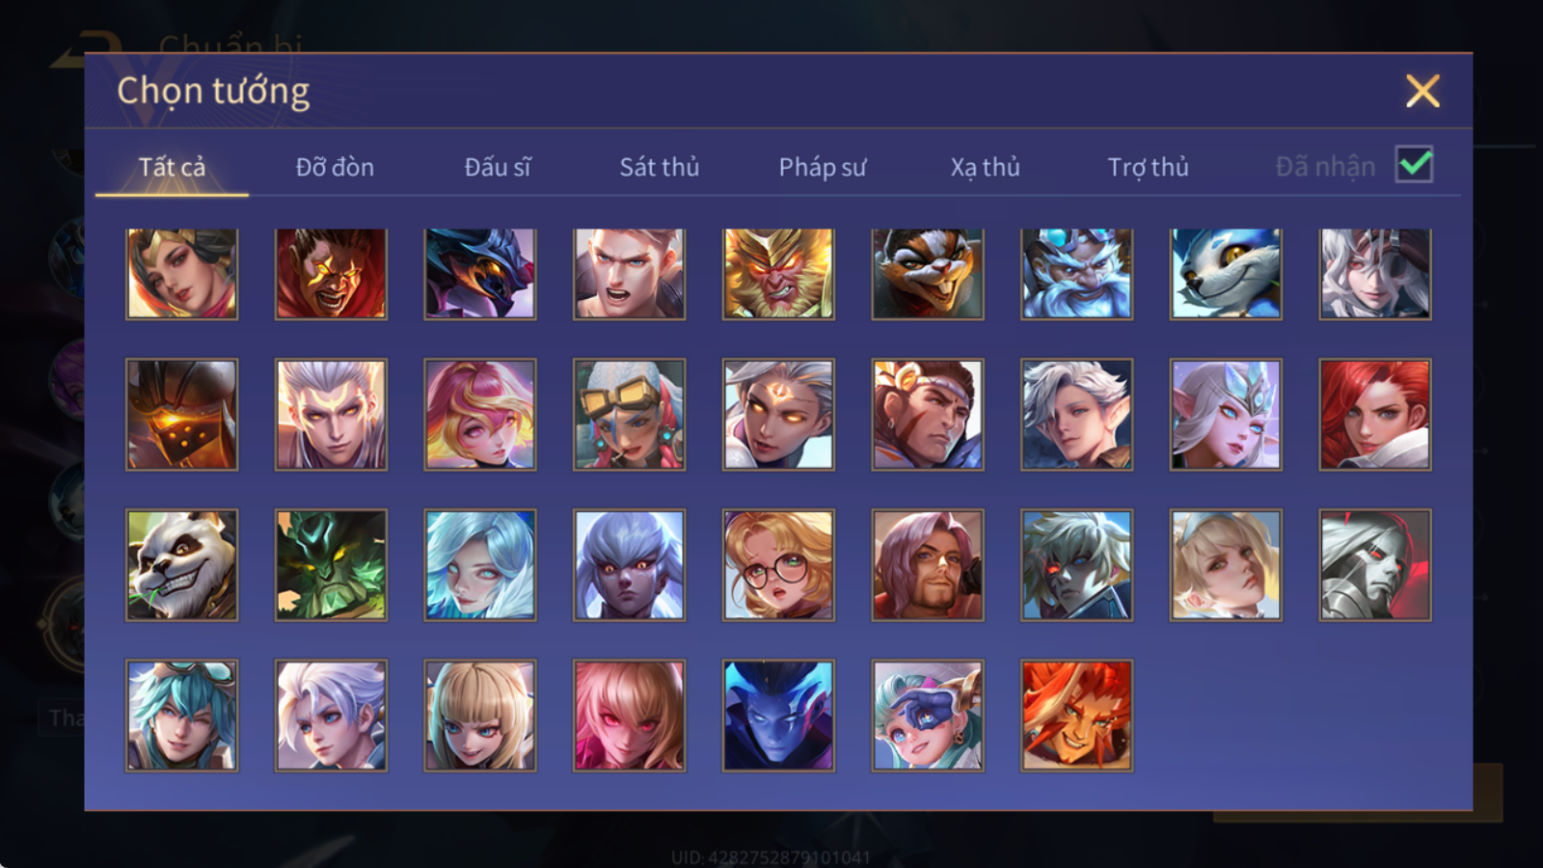Viewport: 1543px width, 868px height.
Task: Select the raccoon hero with eye patch
Action: (927, 273)
